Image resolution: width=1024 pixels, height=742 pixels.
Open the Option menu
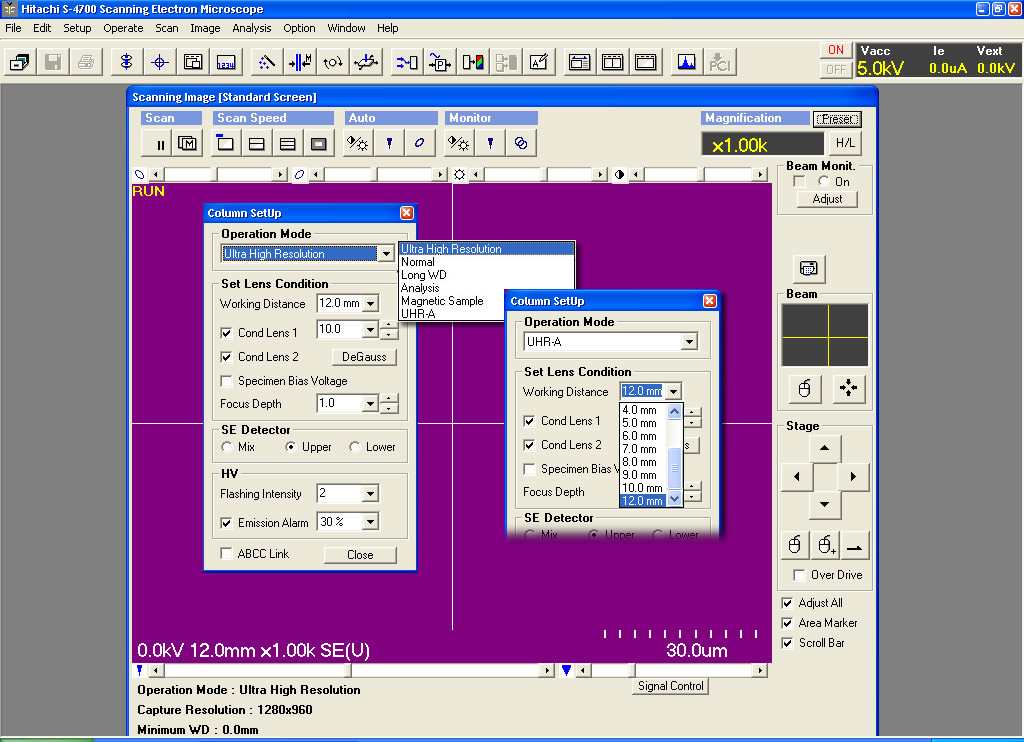coord(299,28)
